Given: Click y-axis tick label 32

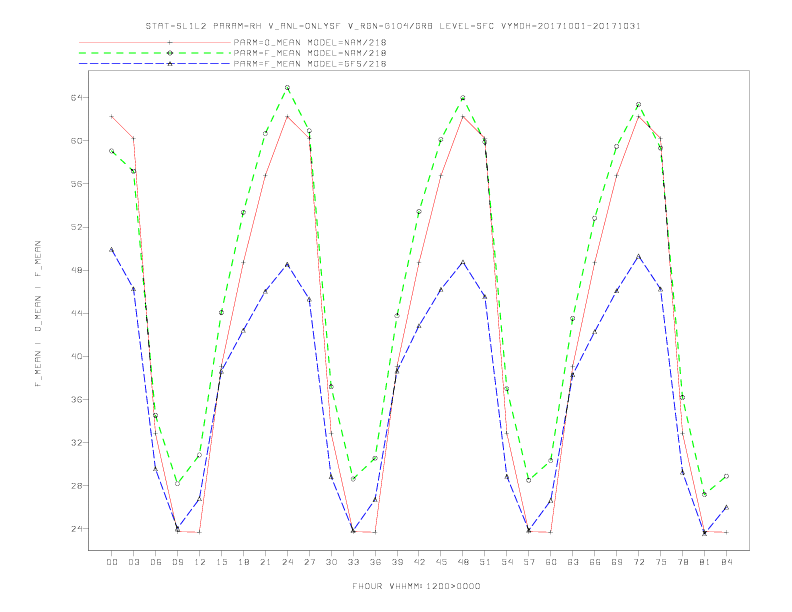Looking at the screenshot, I should [76, 442].
